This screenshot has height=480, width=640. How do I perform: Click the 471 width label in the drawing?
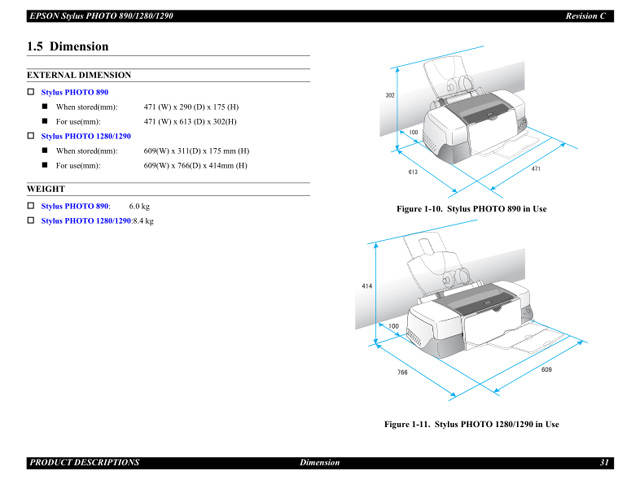click(536, 169)
